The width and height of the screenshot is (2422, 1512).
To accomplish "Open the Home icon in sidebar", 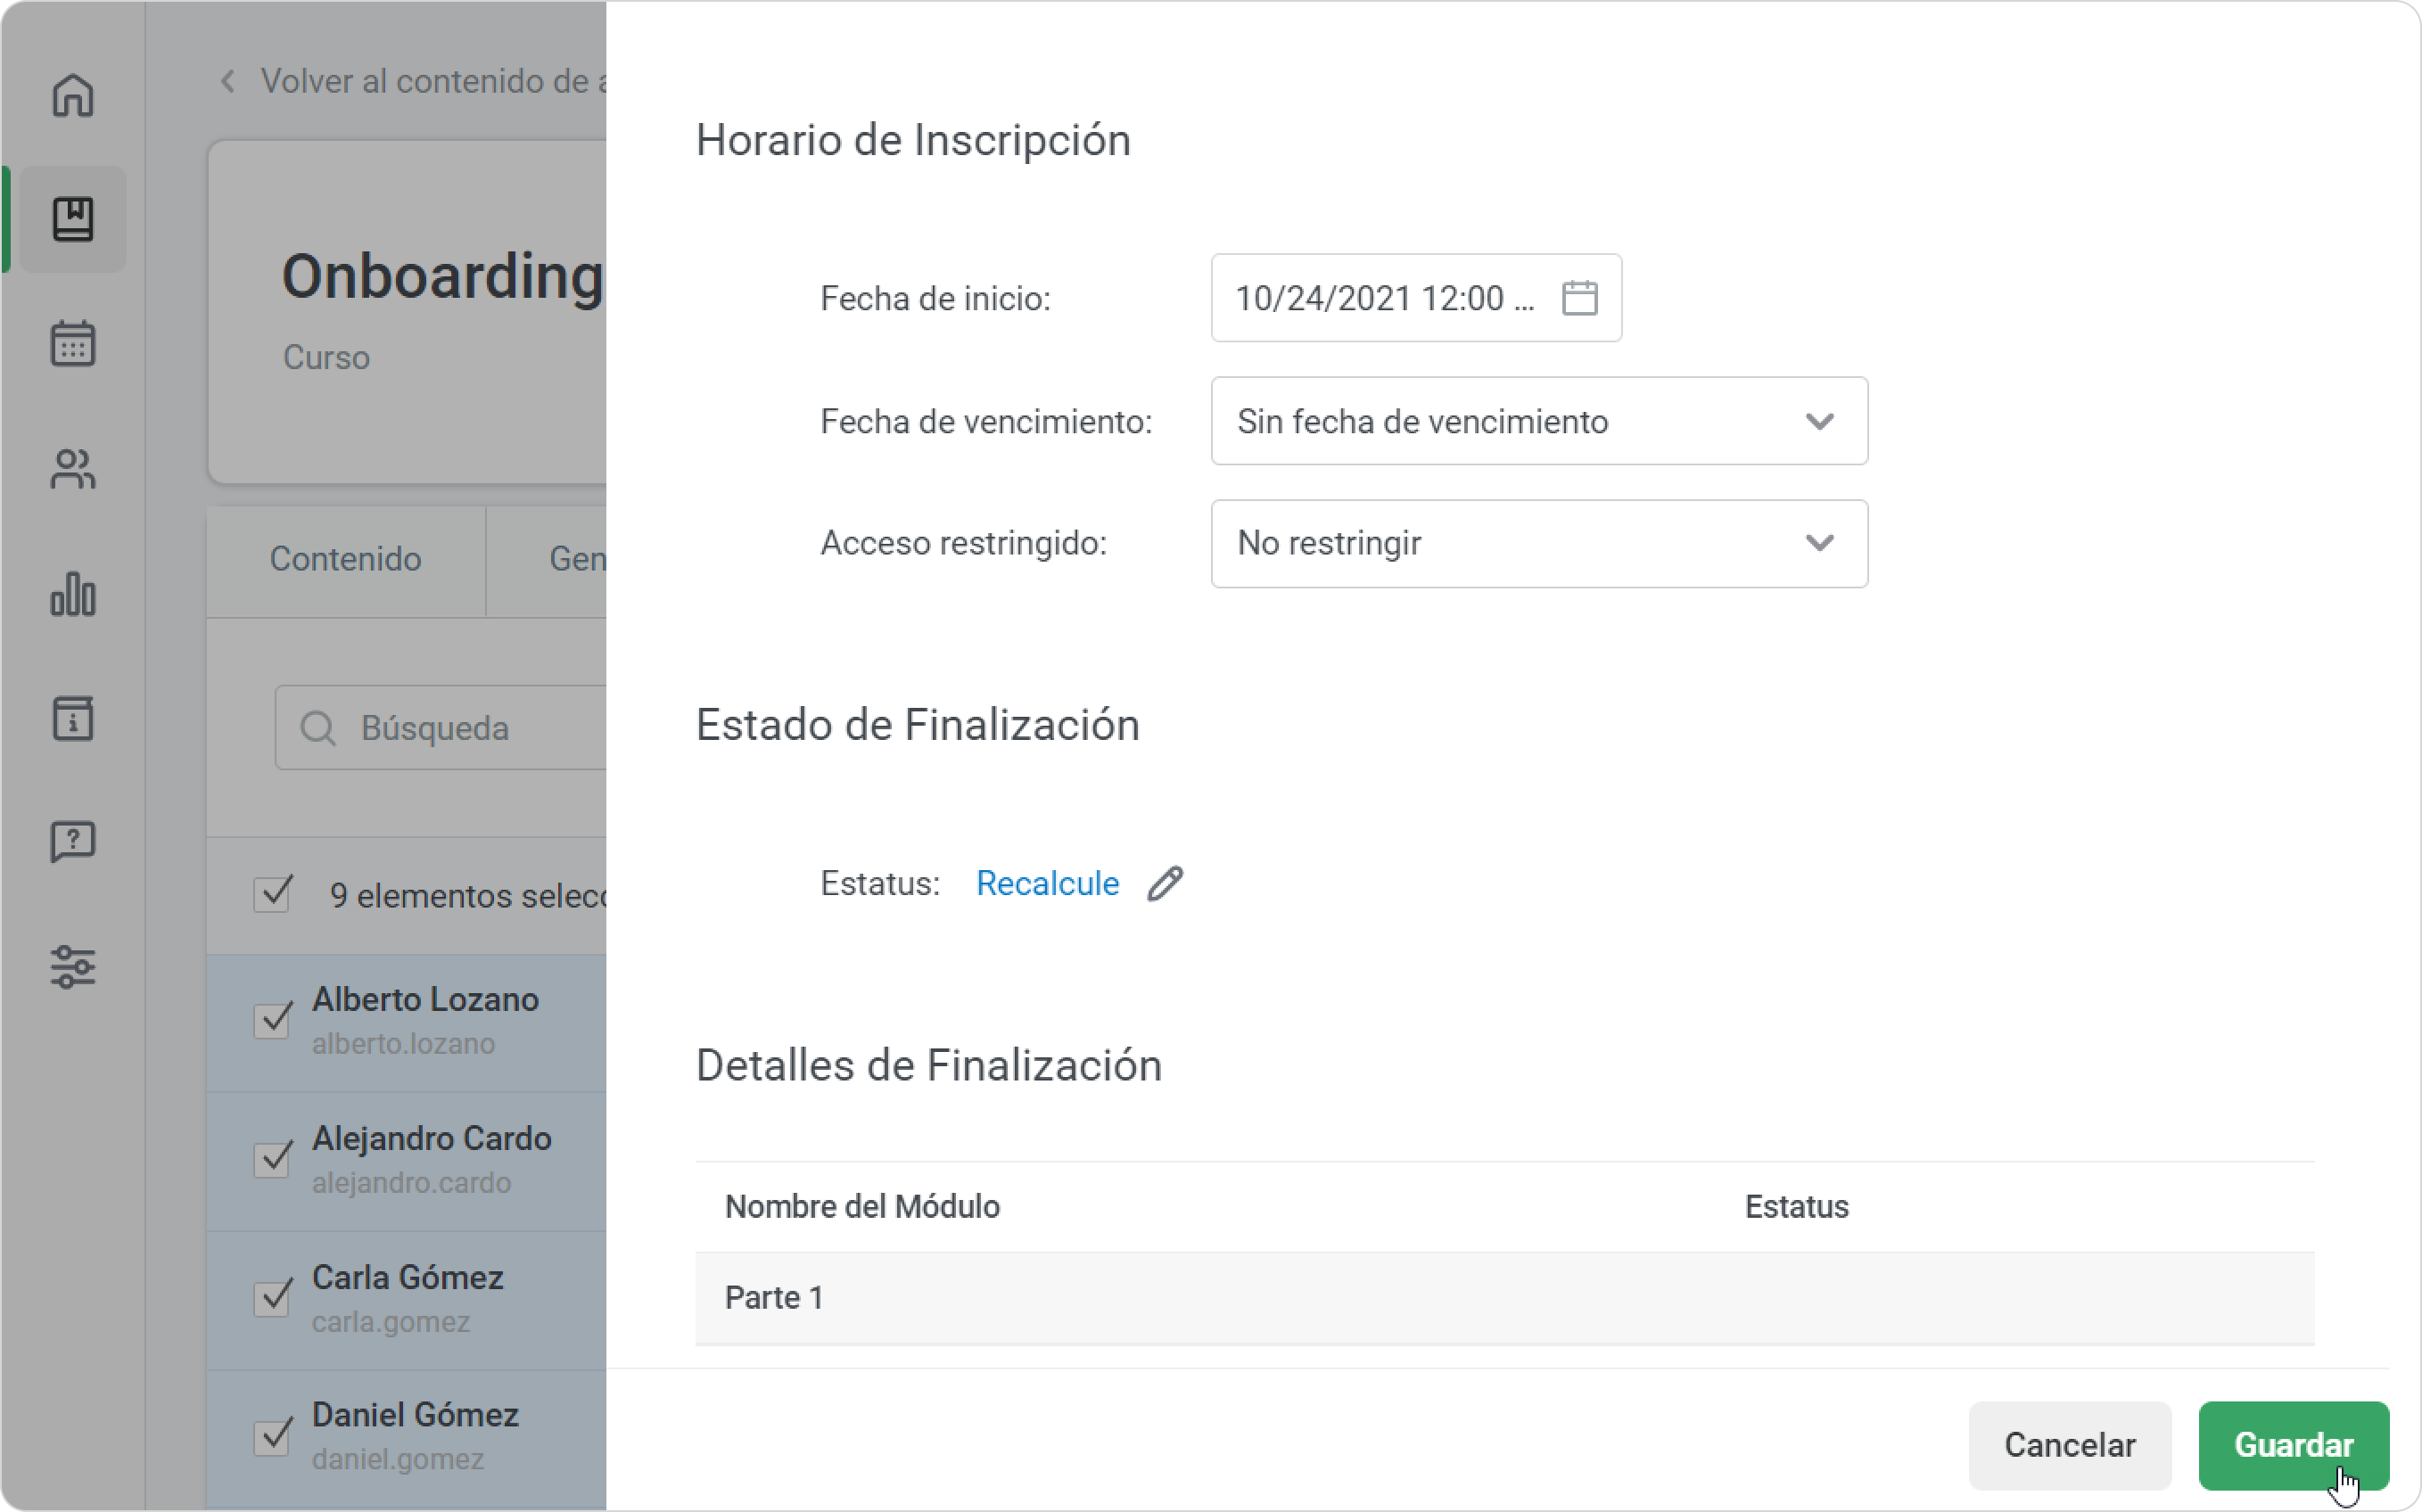I will click(73, 96).
